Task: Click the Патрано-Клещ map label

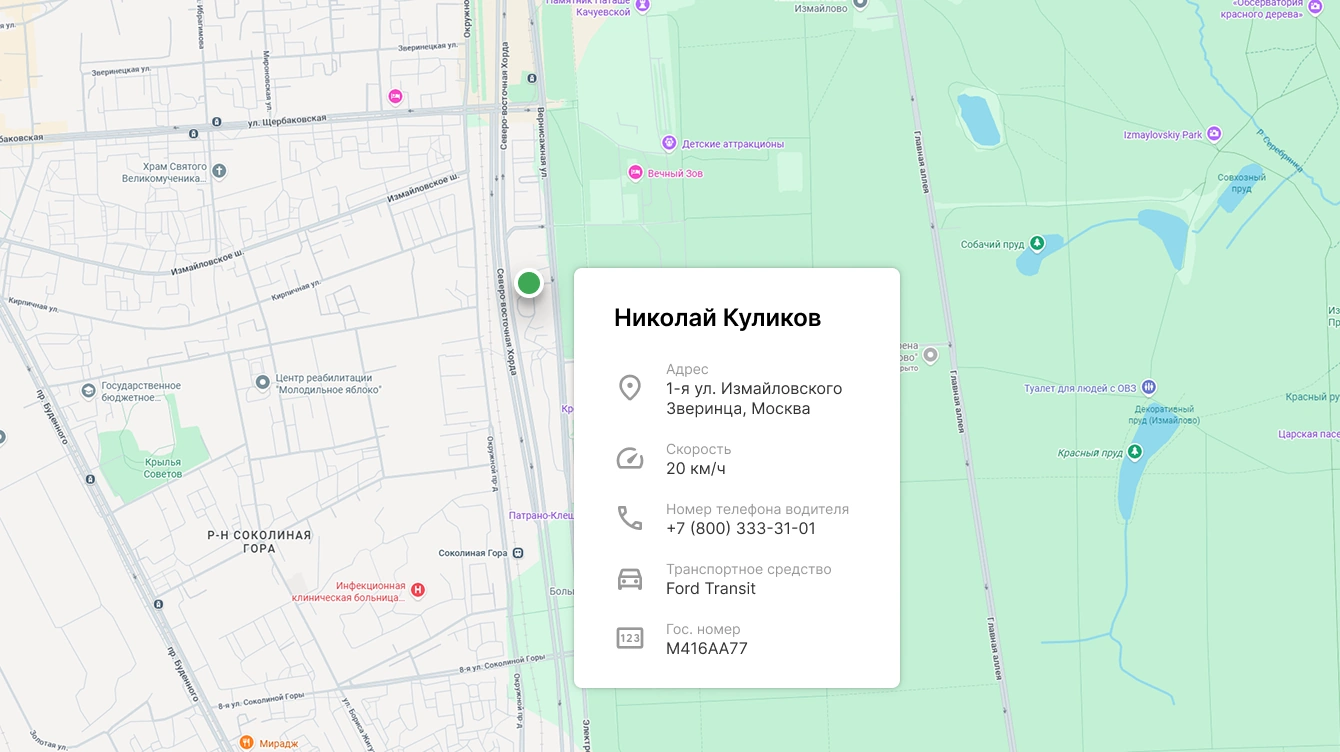Action: [x=541, y=516]
